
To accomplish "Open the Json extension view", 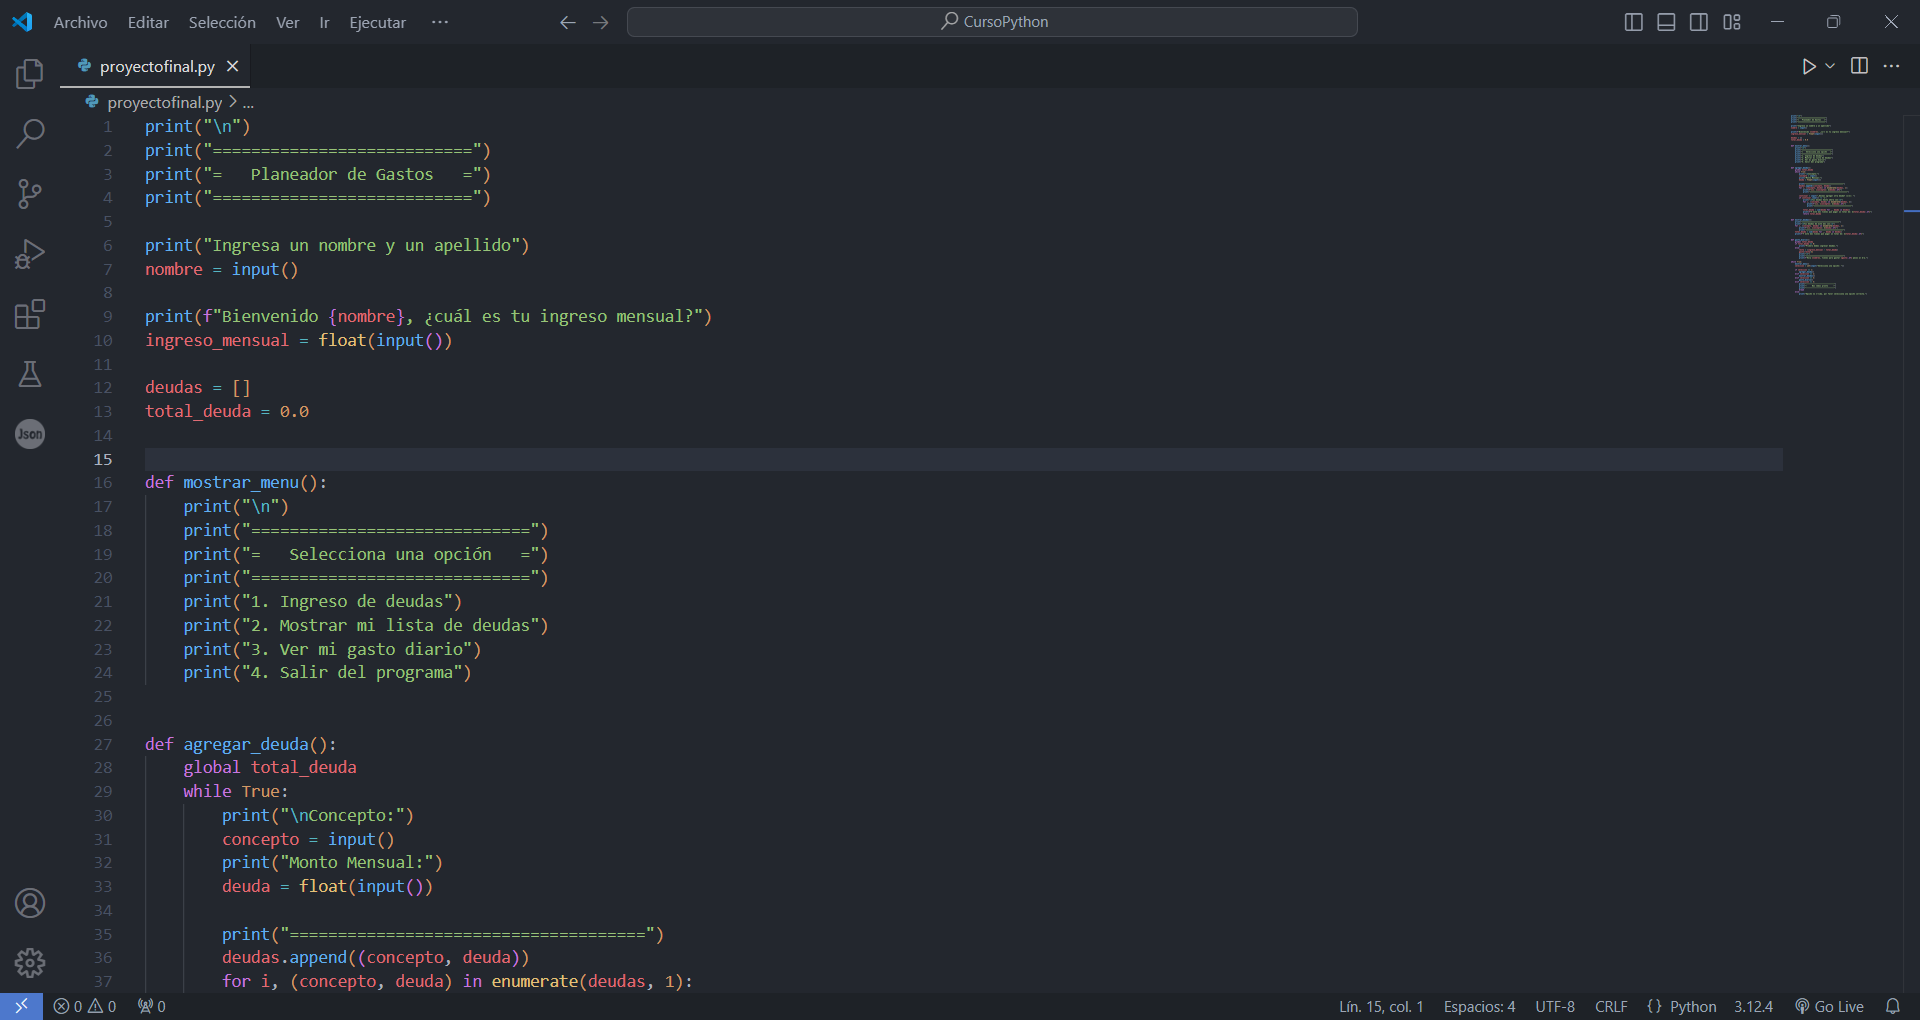I will click(x=30, y=434).
